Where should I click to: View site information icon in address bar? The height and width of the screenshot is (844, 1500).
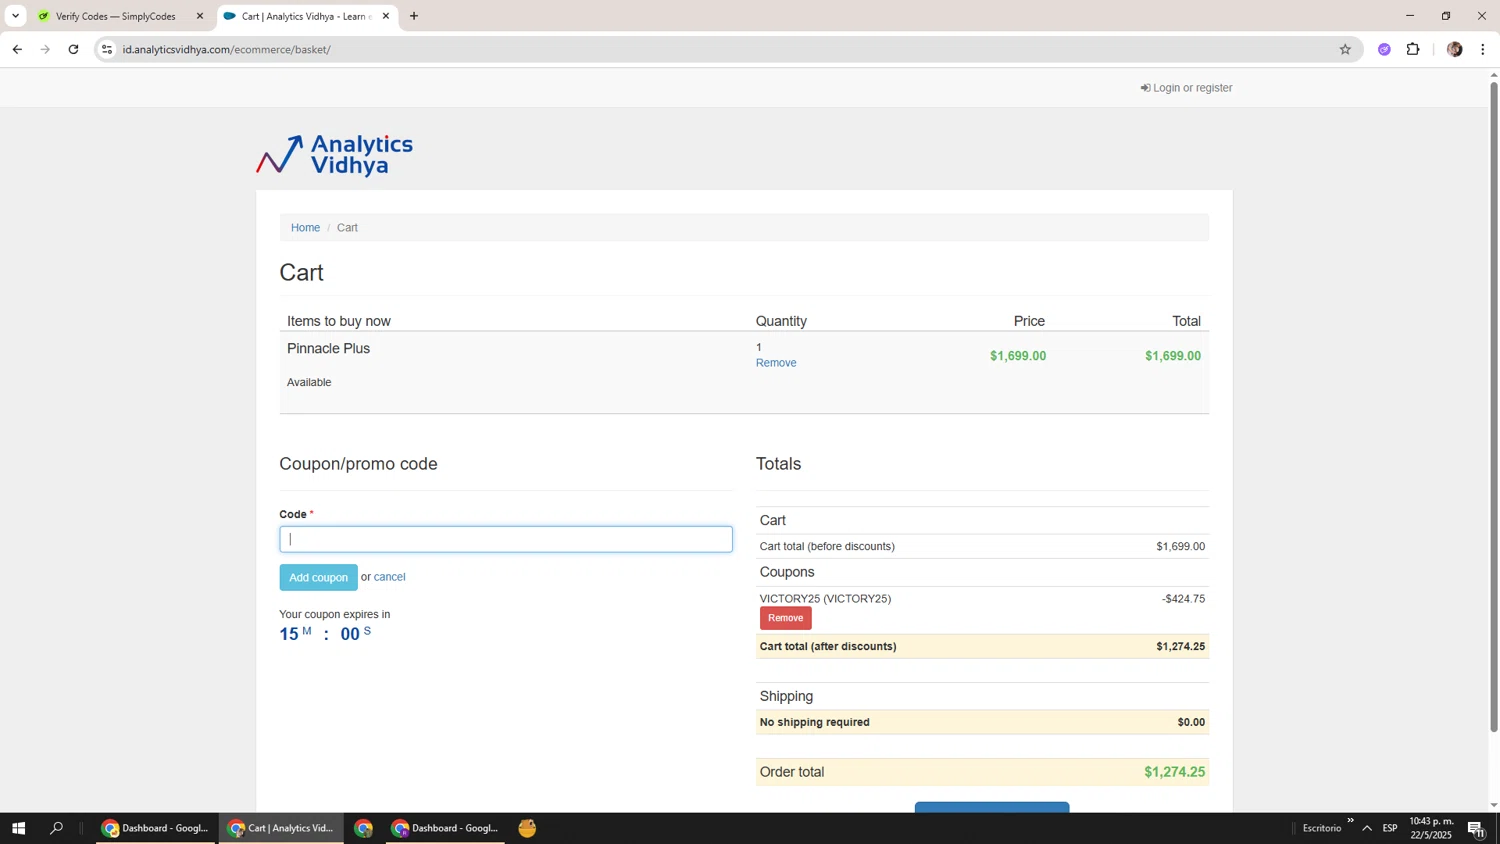107,49
